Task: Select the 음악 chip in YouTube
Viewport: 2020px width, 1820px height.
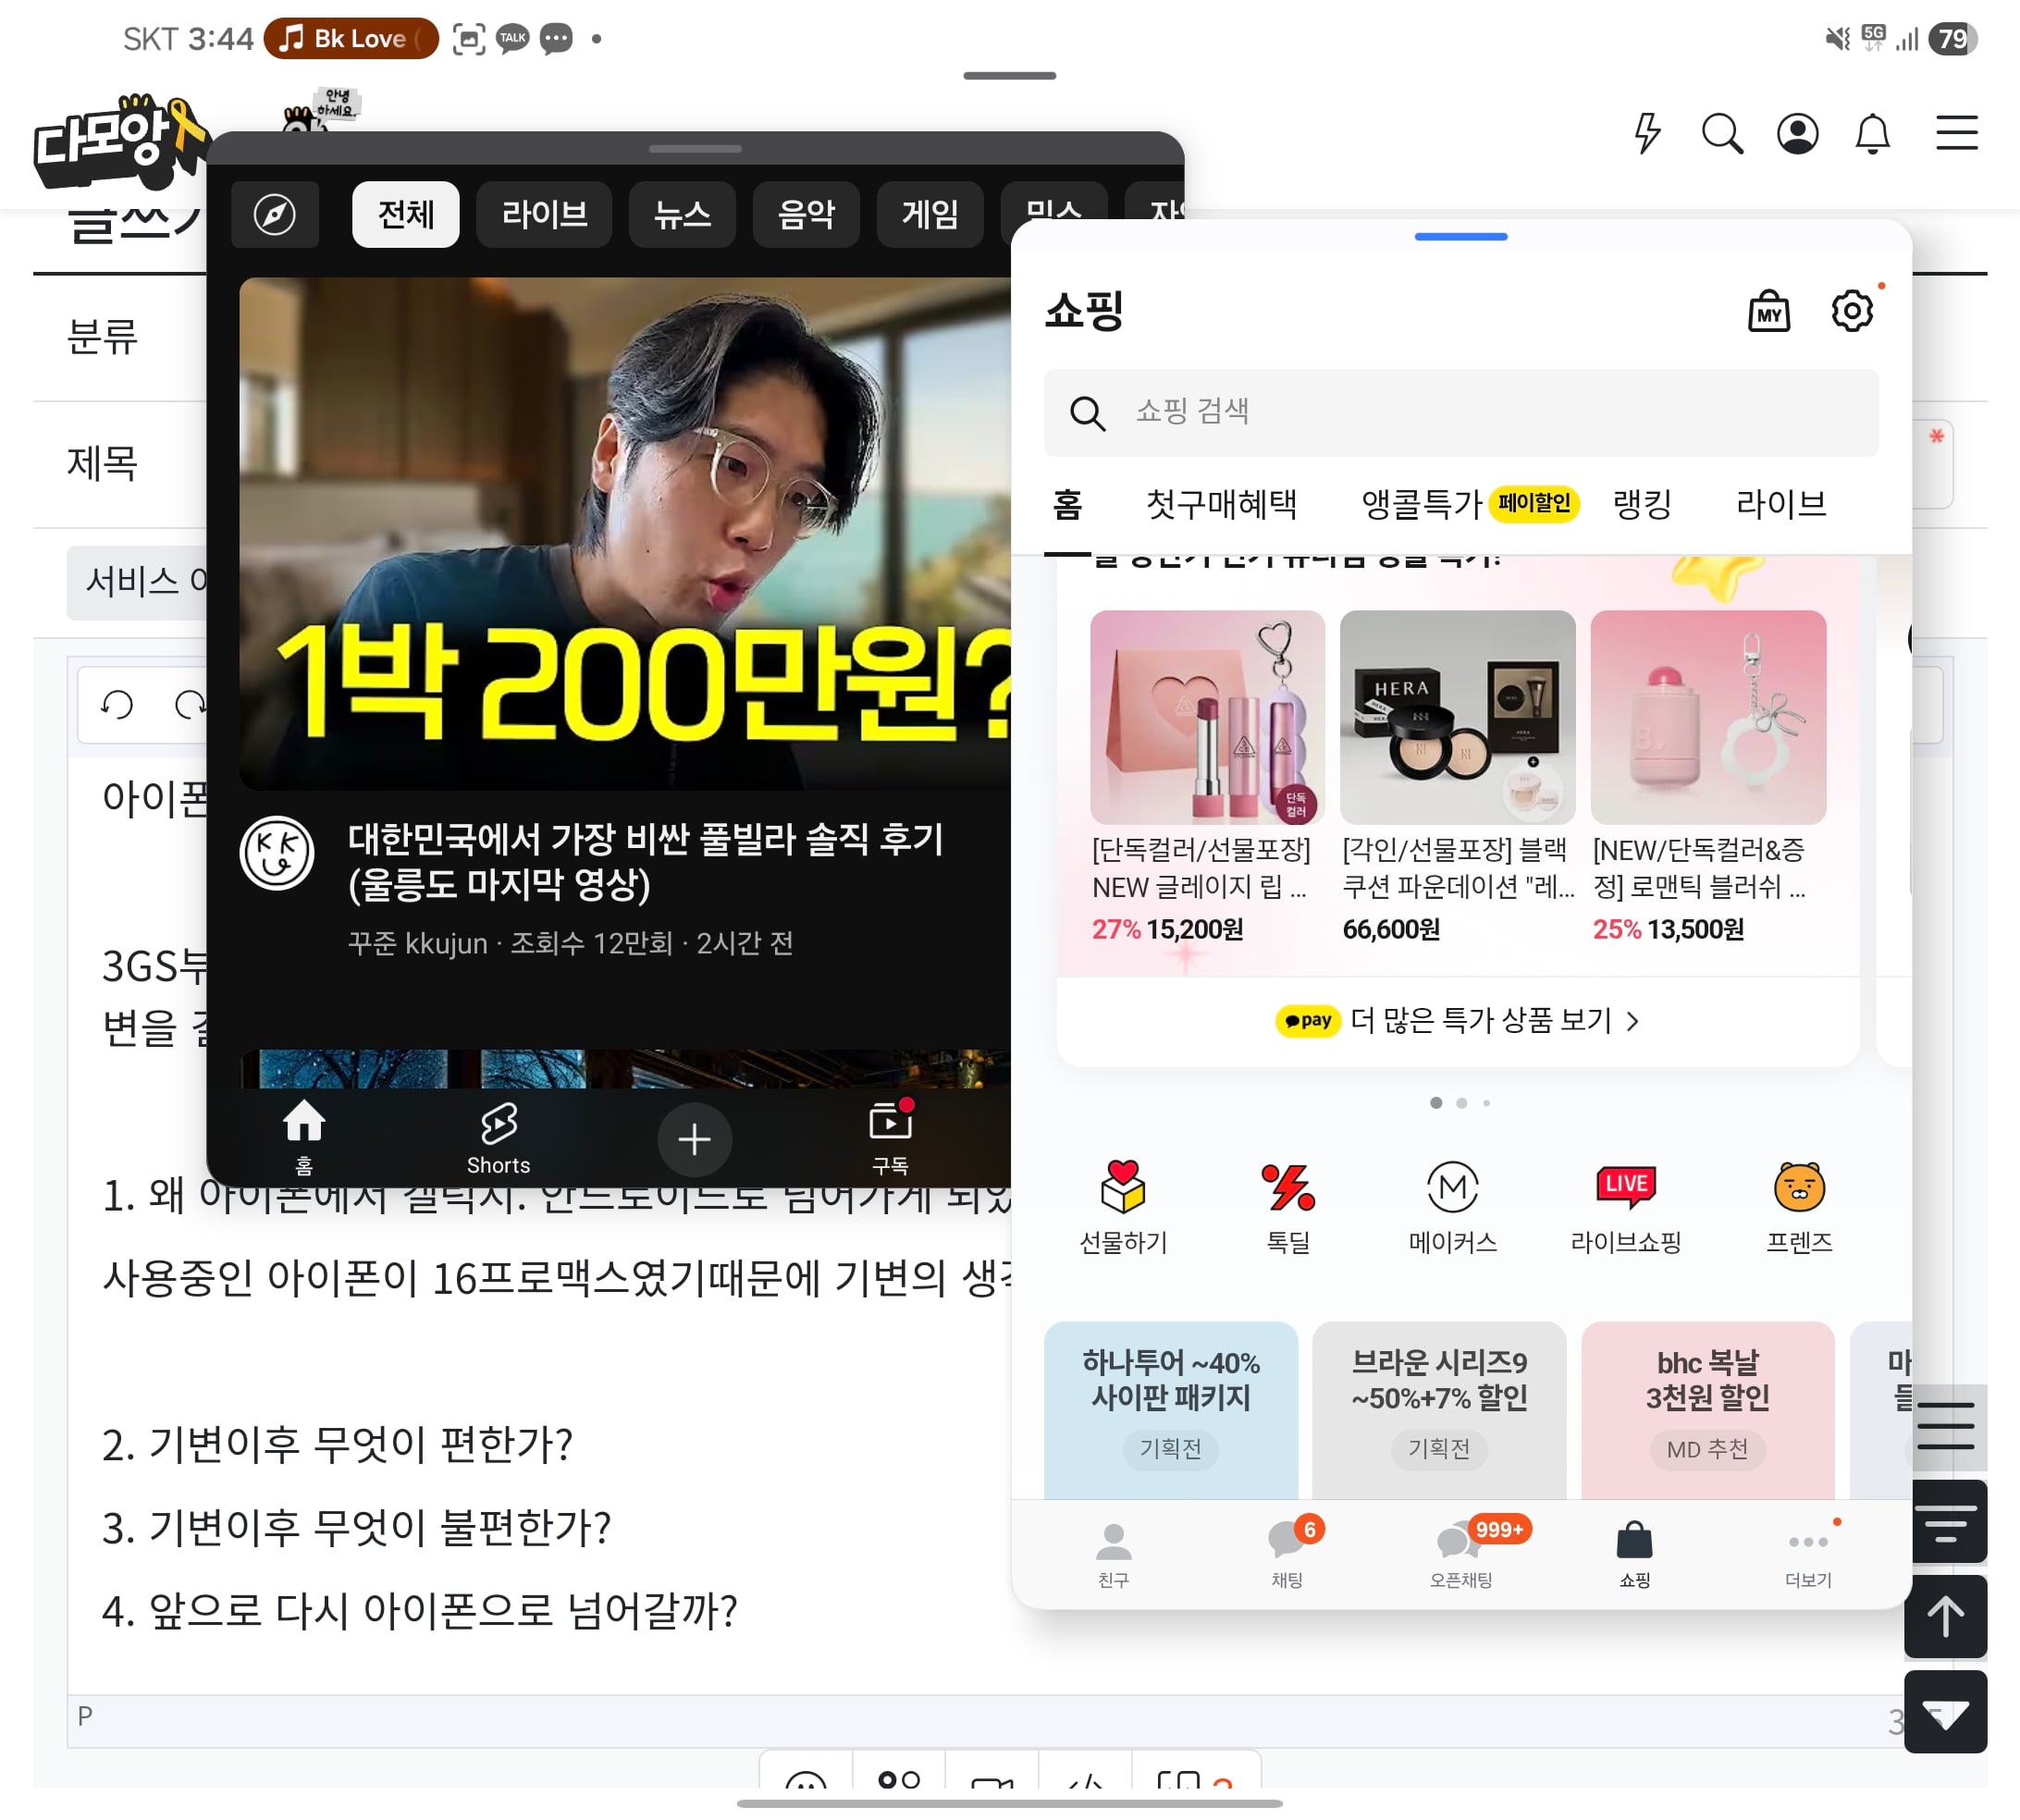Action: tap(806, 214)
